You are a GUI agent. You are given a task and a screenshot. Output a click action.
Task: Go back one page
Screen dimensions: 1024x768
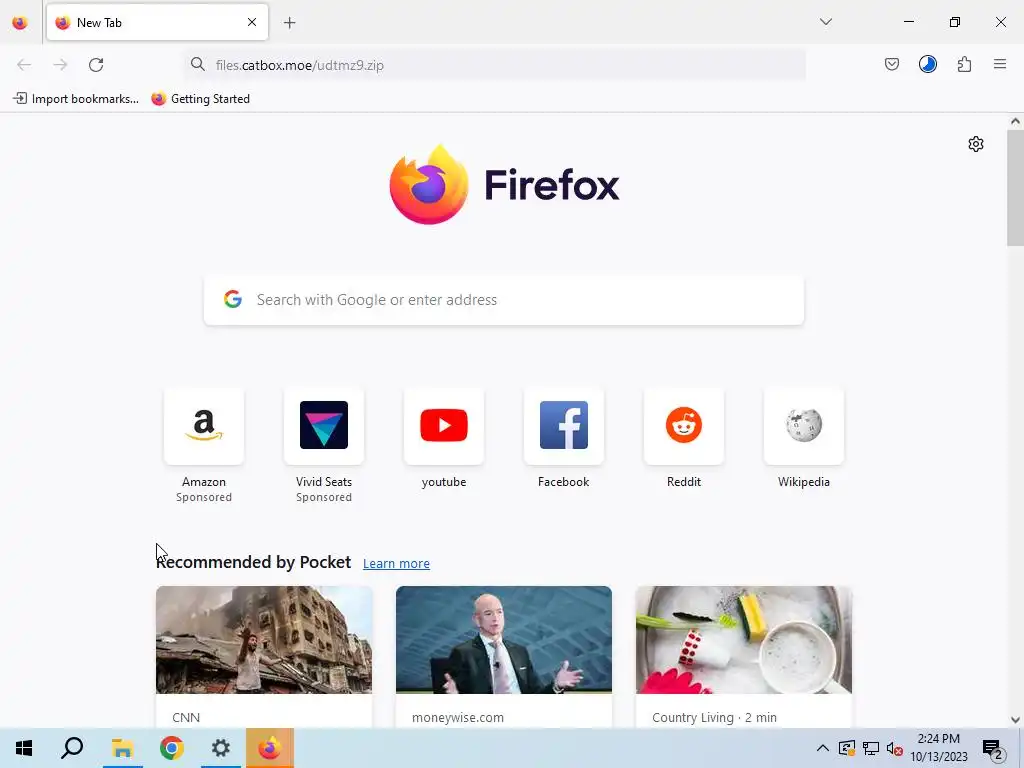point(24,65)
